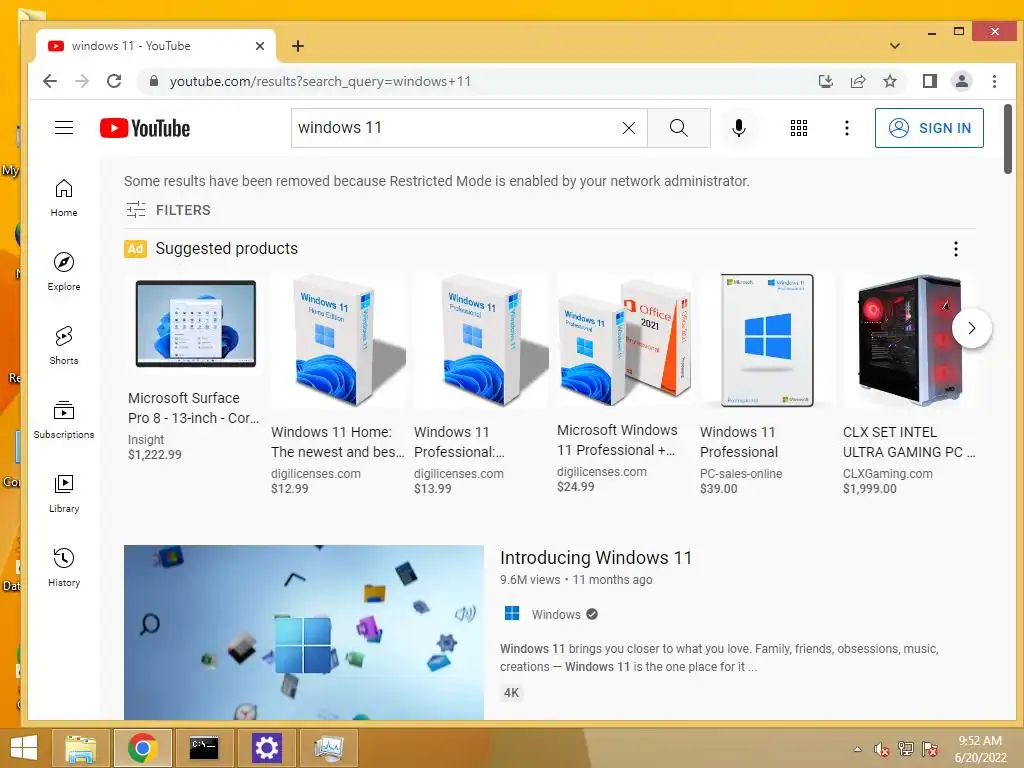The image size is (1024, 768).
Task: View site info padlock
Action: point(154,81)
